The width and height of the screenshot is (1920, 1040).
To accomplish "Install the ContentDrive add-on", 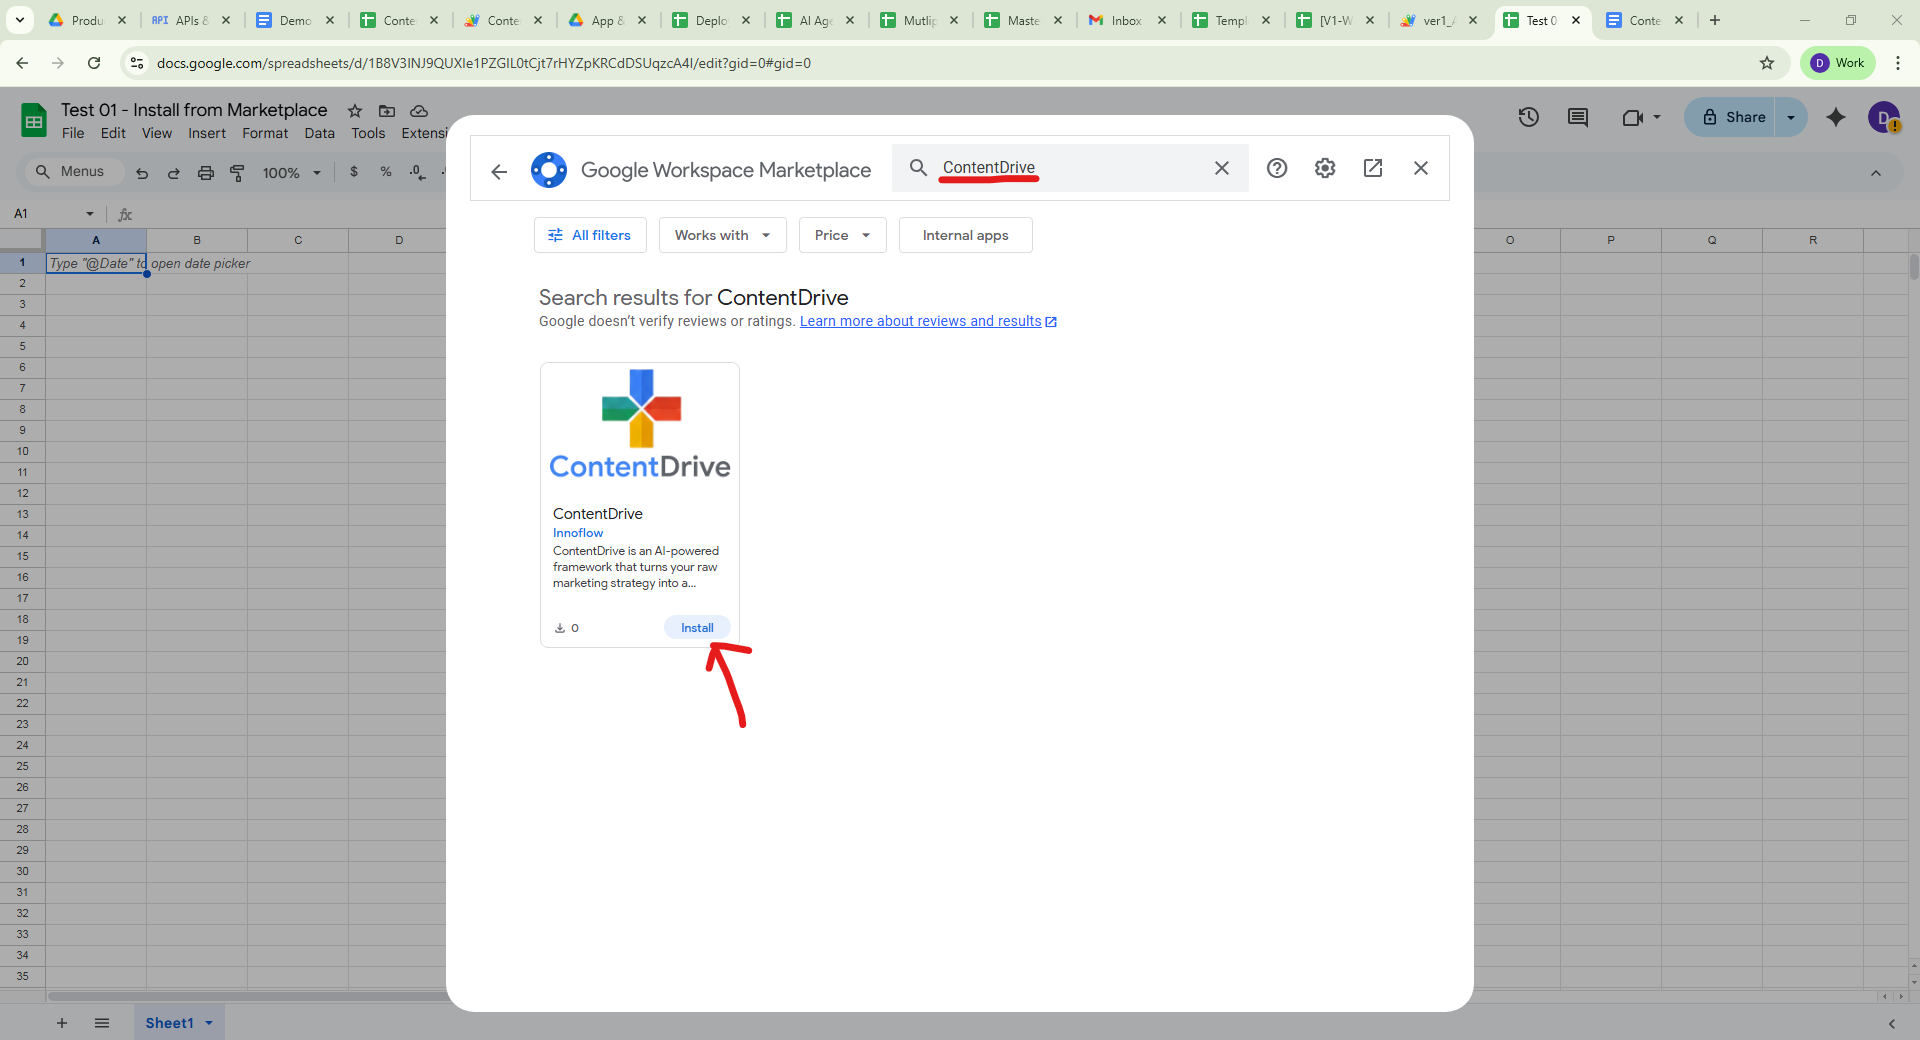I will tap(697, 628).
